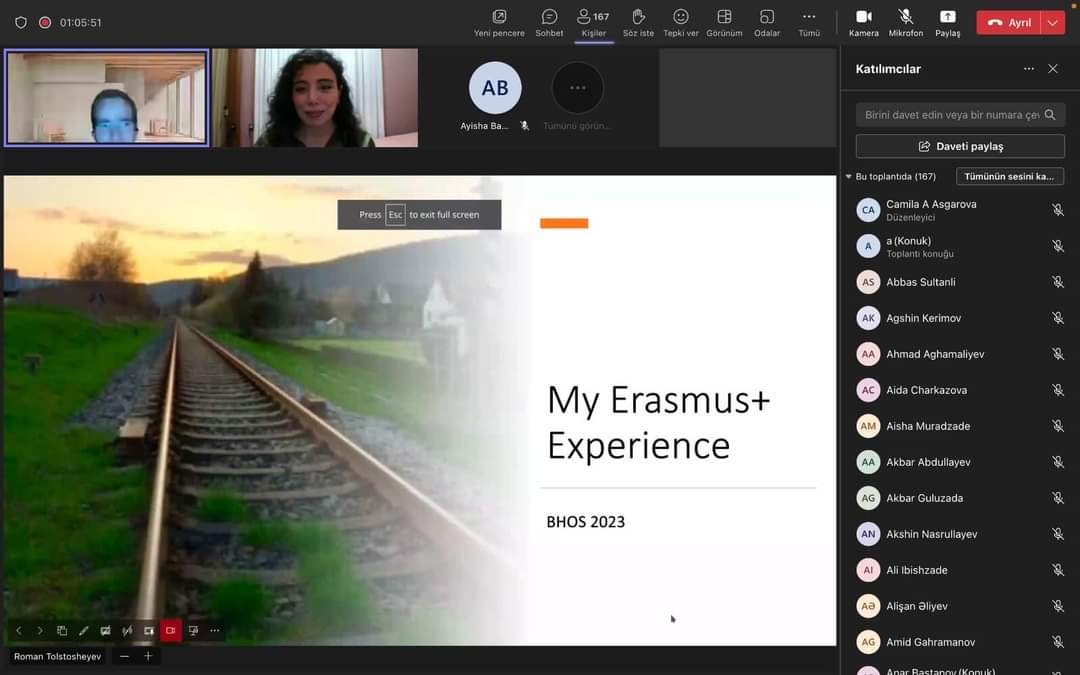Click Tümünün sesini kapat button
1080x675 pixels.
(1009, 176)
